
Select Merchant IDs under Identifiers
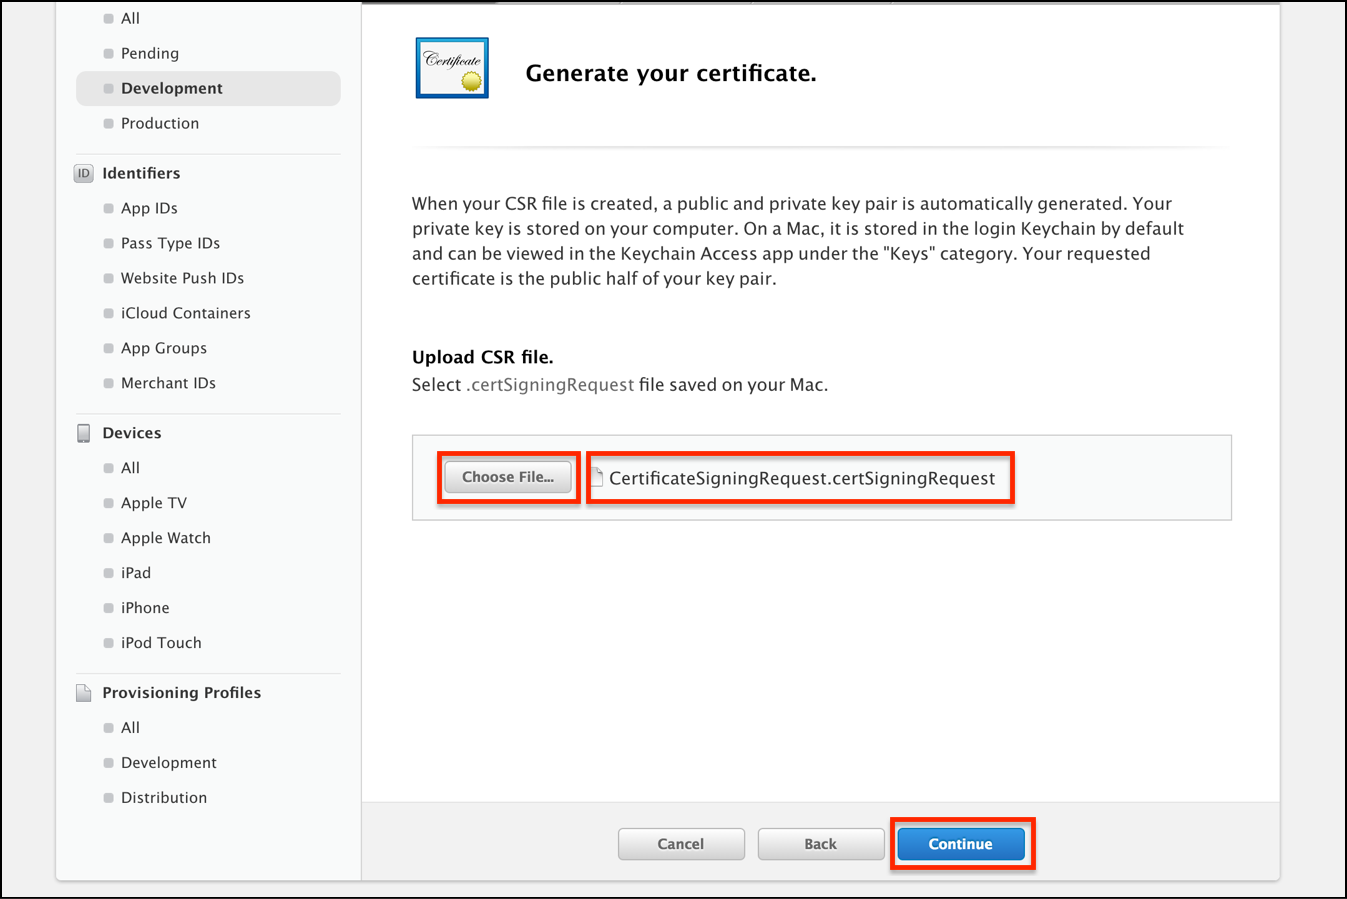[x=168, y=382]
